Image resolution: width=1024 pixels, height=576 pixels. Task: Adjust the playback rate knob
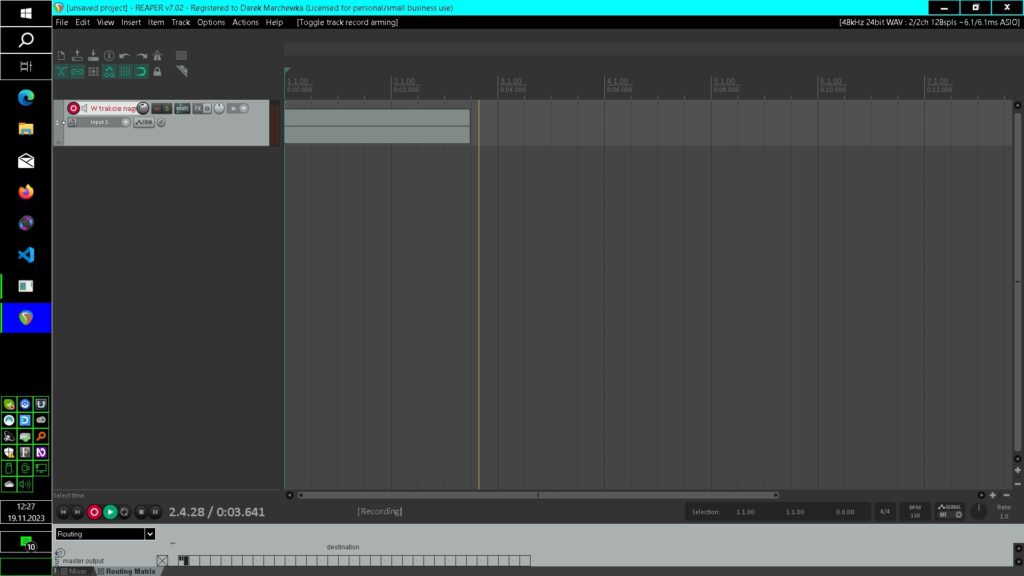(x=979, y=511)
